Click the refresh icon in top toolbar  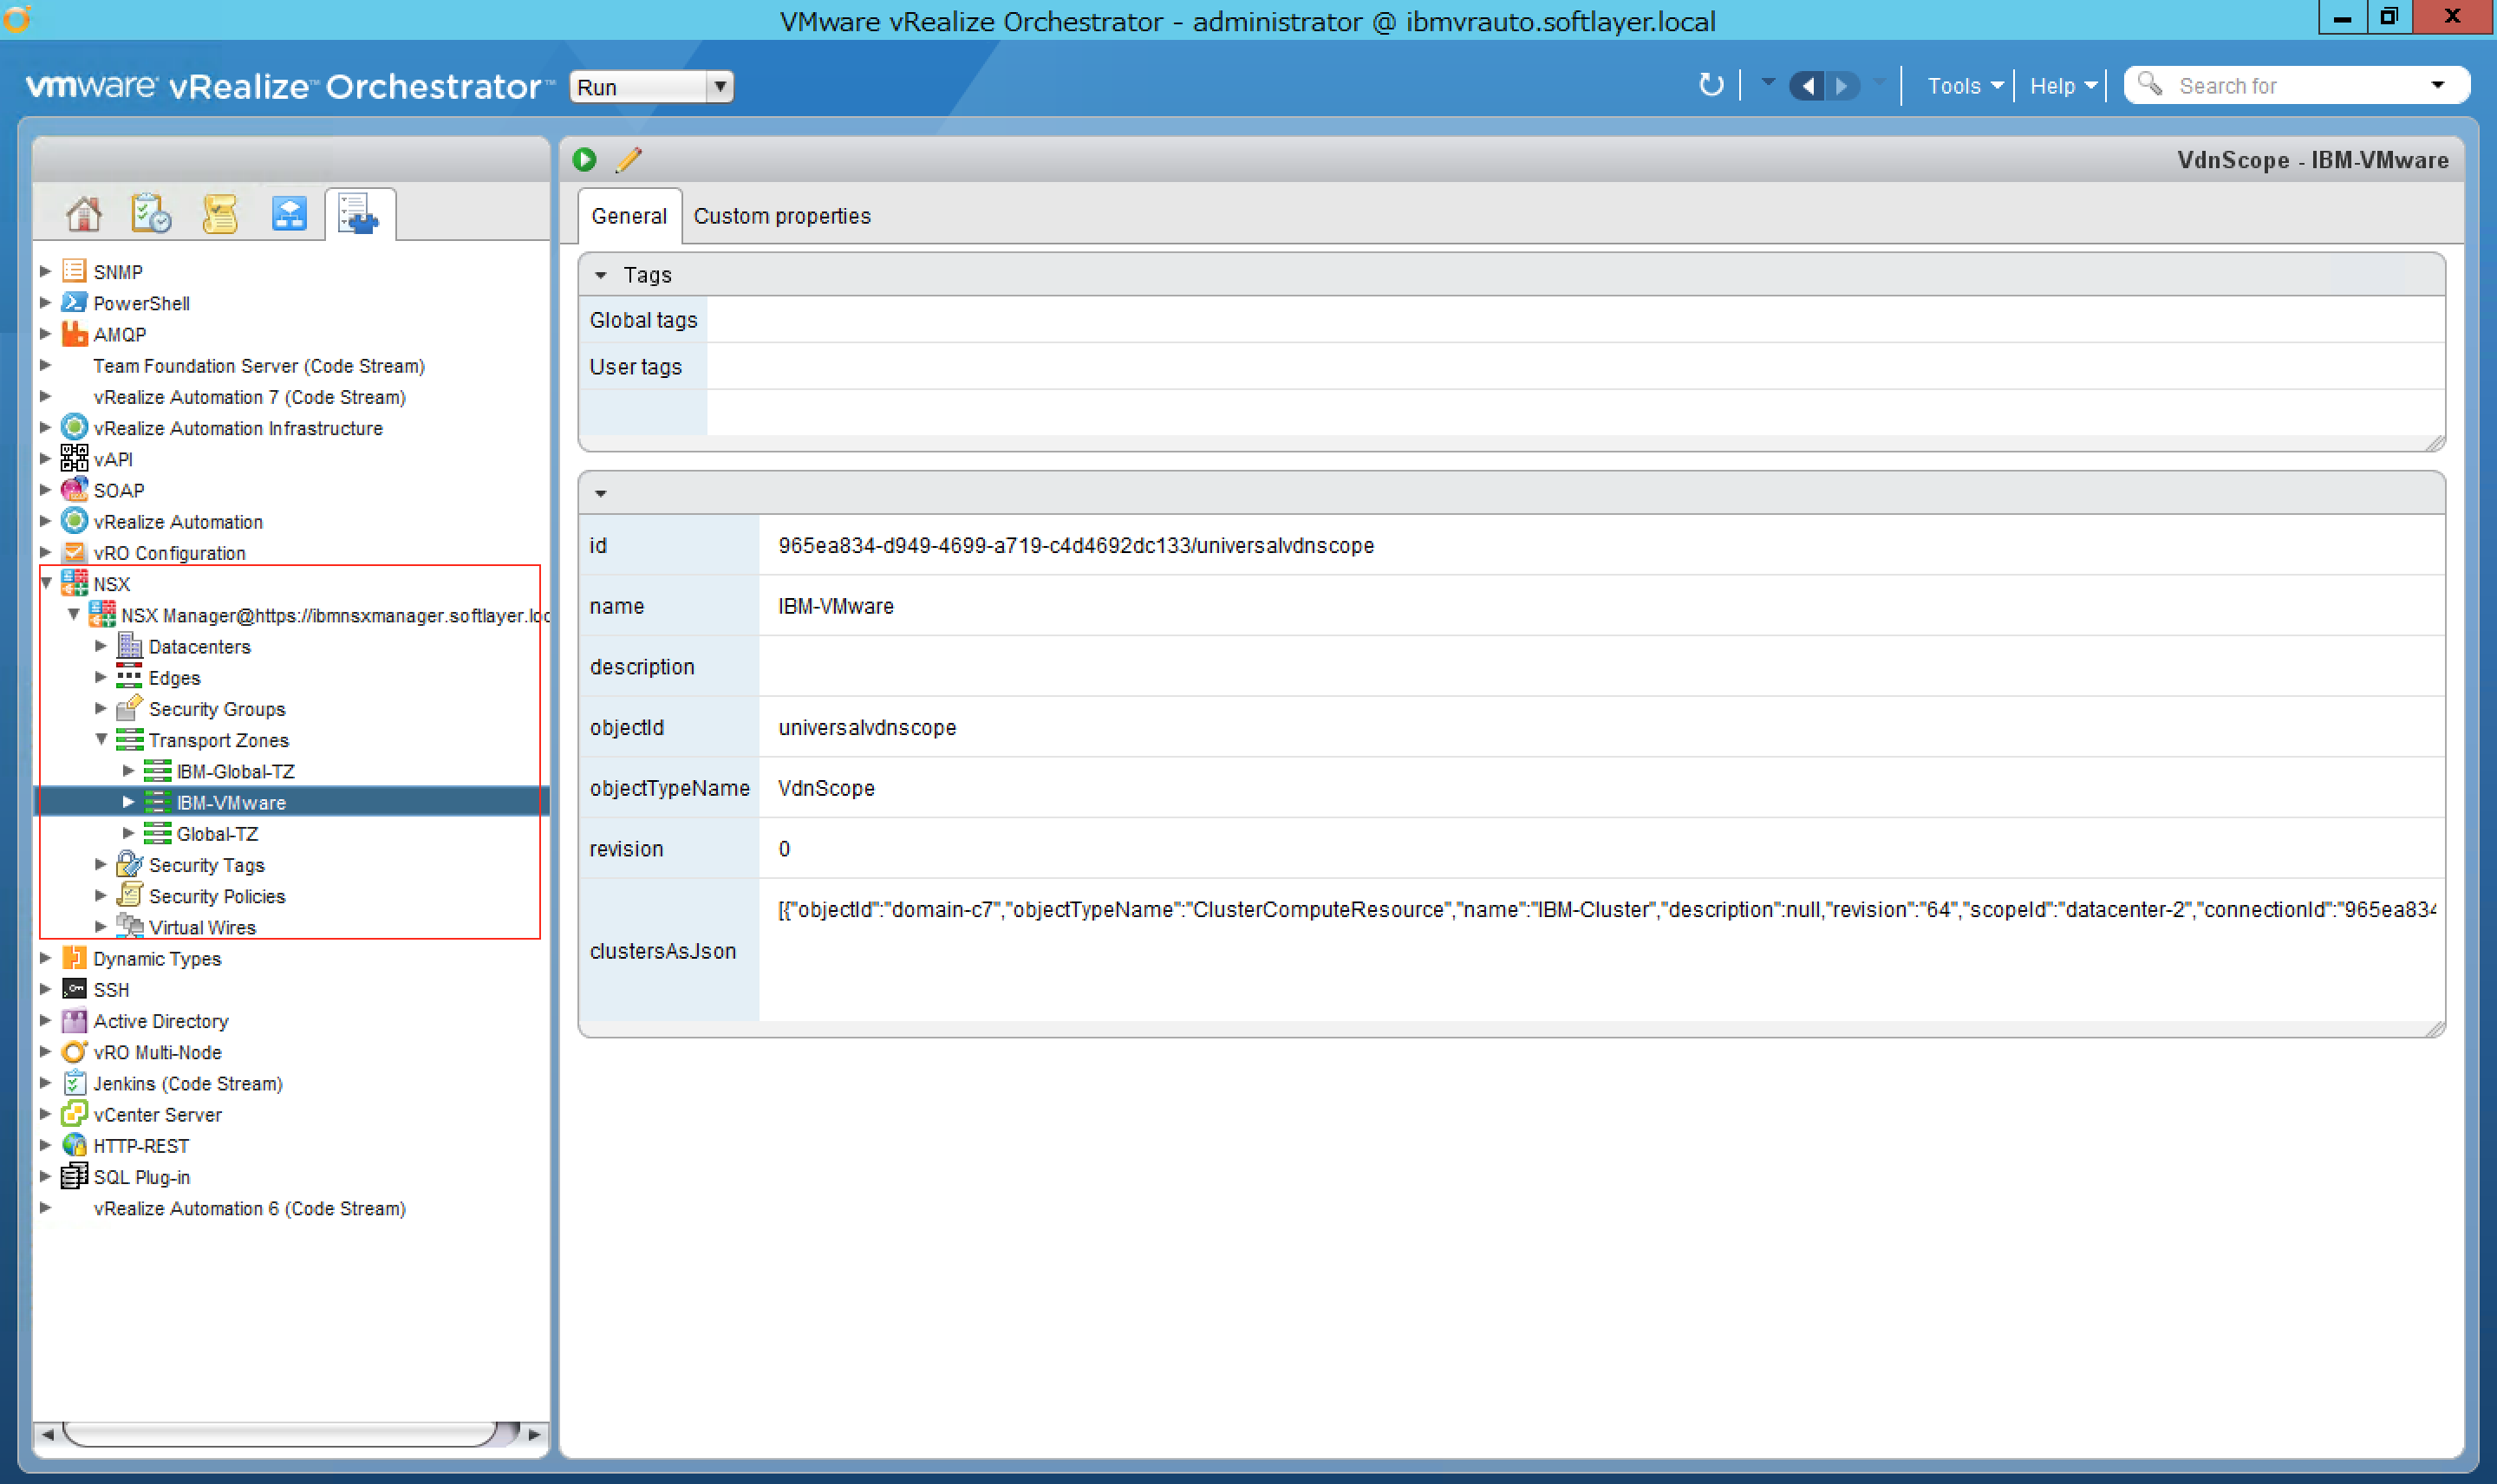[1711, 86]
